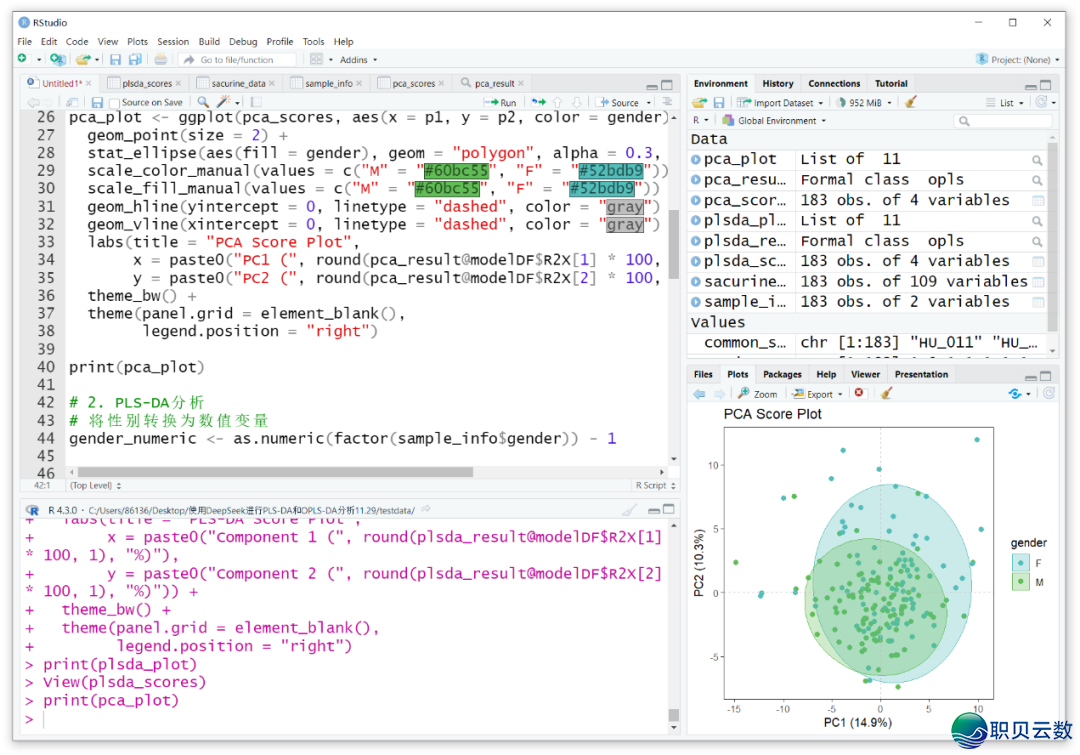
Task: Expand the pca_plot object in Environment
Action: pyautogui.click(x=696, y=159)
